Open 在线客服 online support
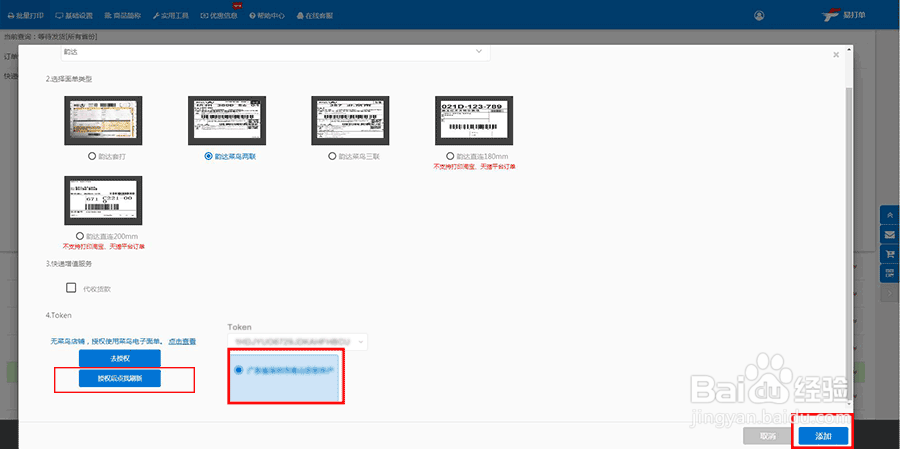The image size is (900, 449). point(315,16)
